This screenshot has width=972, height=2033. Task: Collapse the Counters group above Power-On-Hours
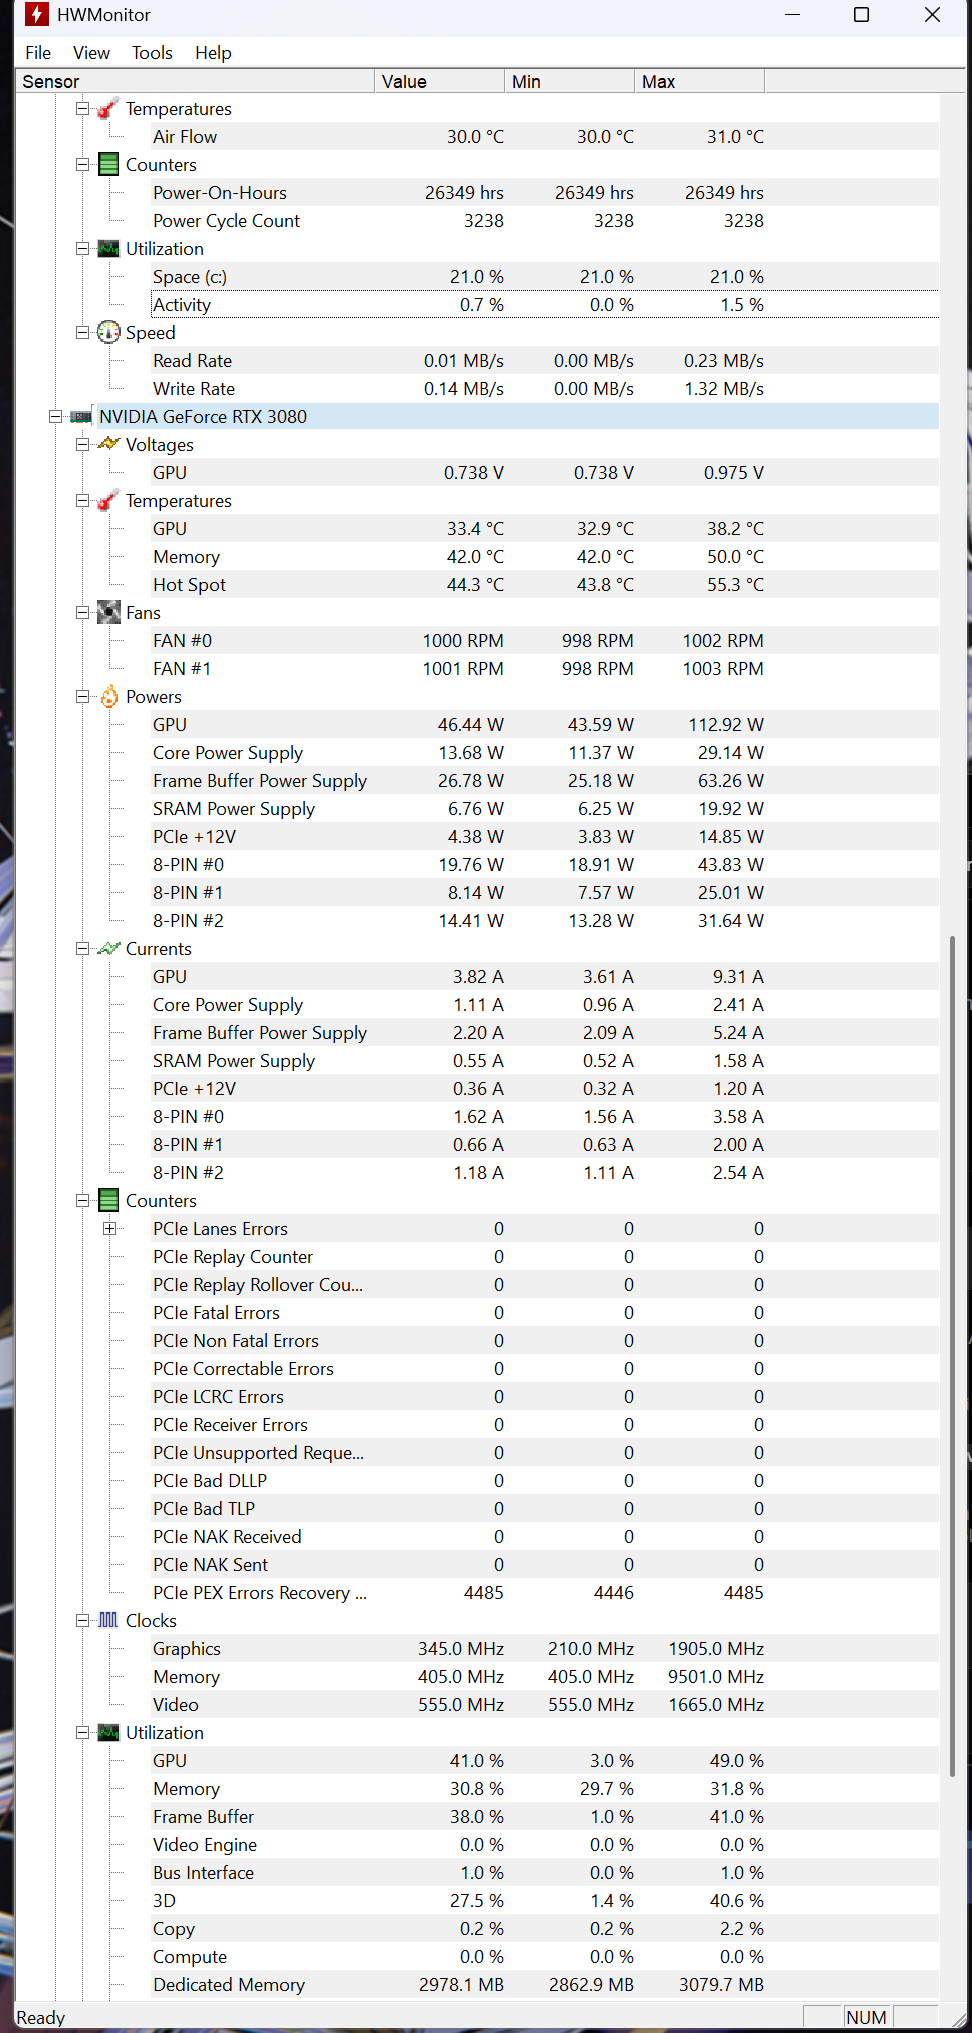[x=82, y=165]
